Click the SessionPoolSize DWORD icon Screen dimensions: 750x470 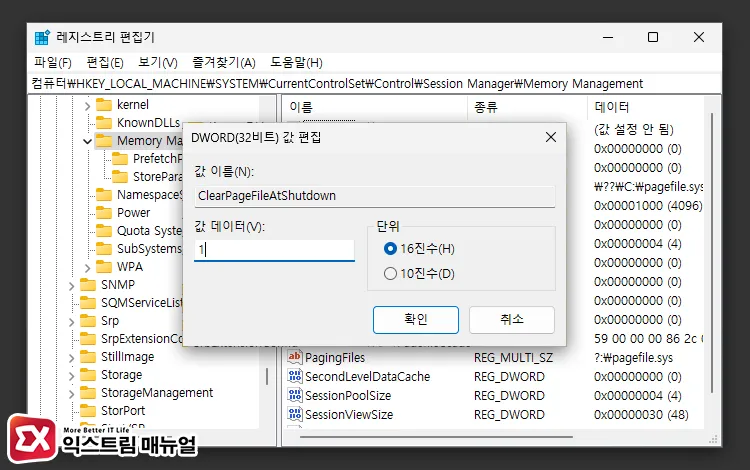pyautogui.click(x=295, y=395)
